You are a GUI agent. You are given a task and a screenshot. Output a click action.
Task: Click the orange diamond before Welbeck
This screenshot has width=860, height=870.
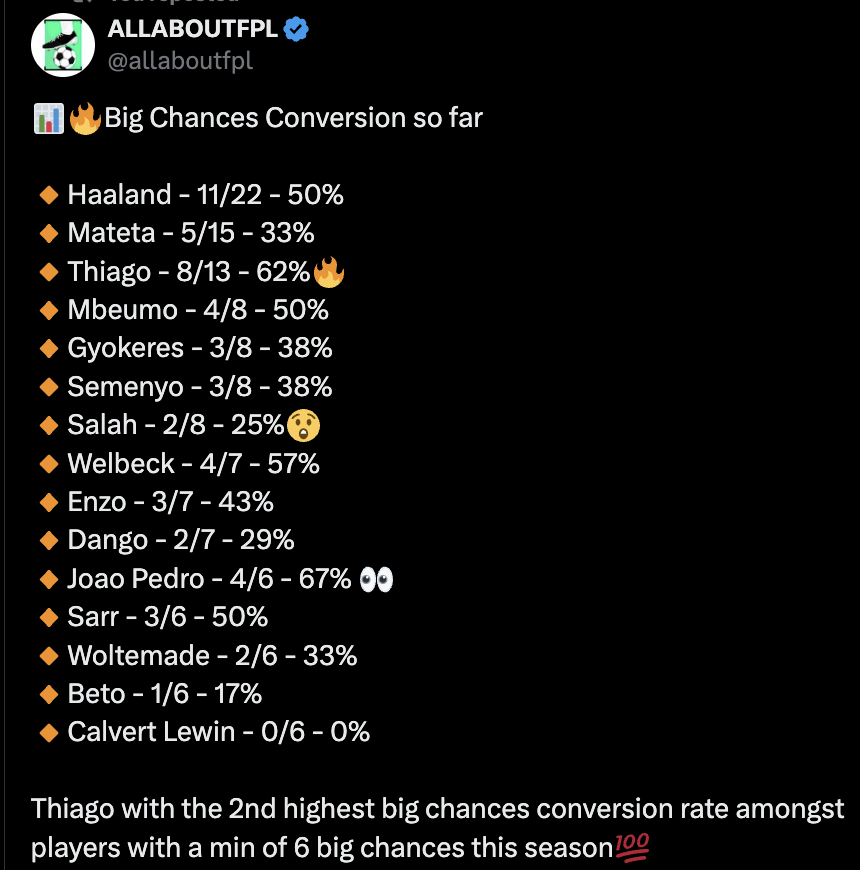coord(48,464)
